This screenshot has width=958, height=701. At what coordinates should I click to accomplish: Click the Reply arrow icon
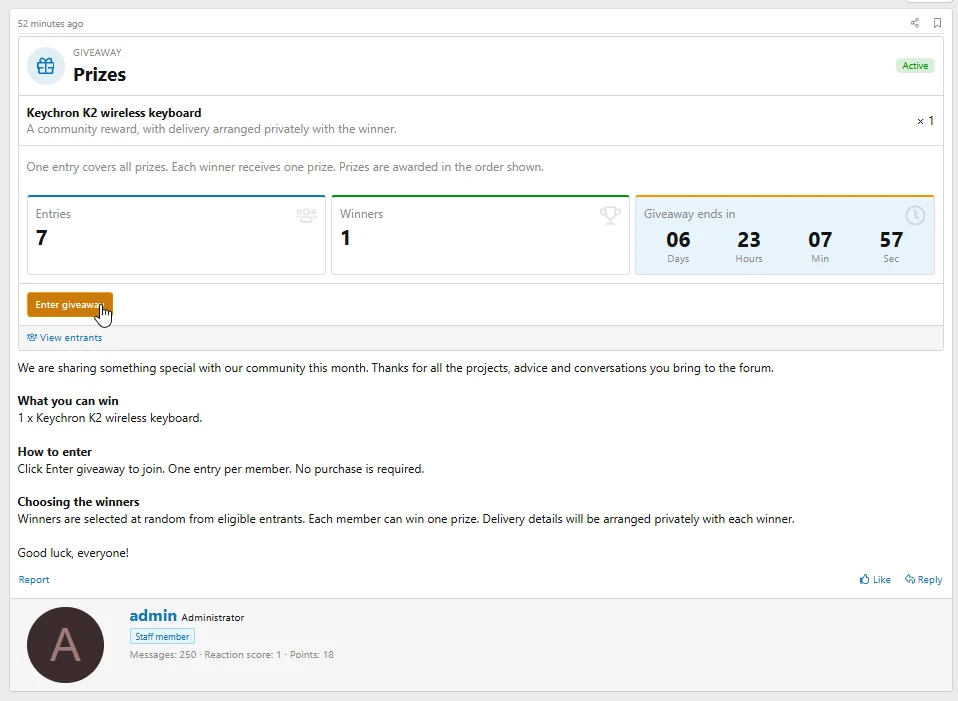(910, 579)
